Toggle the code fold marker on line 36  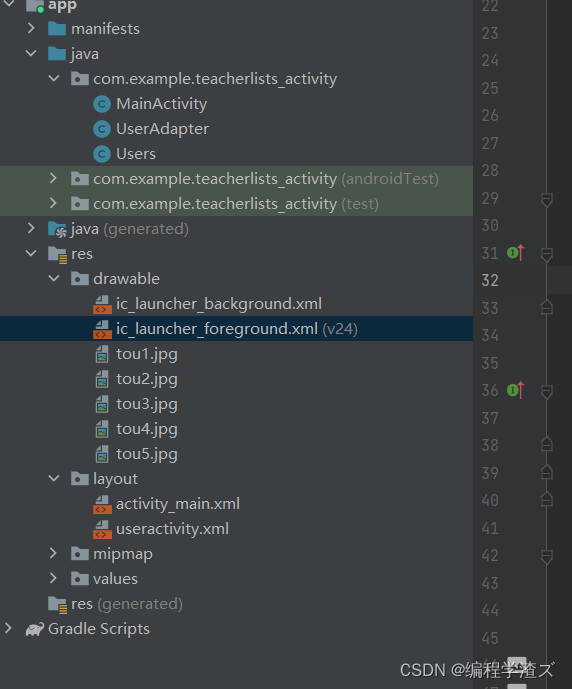point(547,392)
